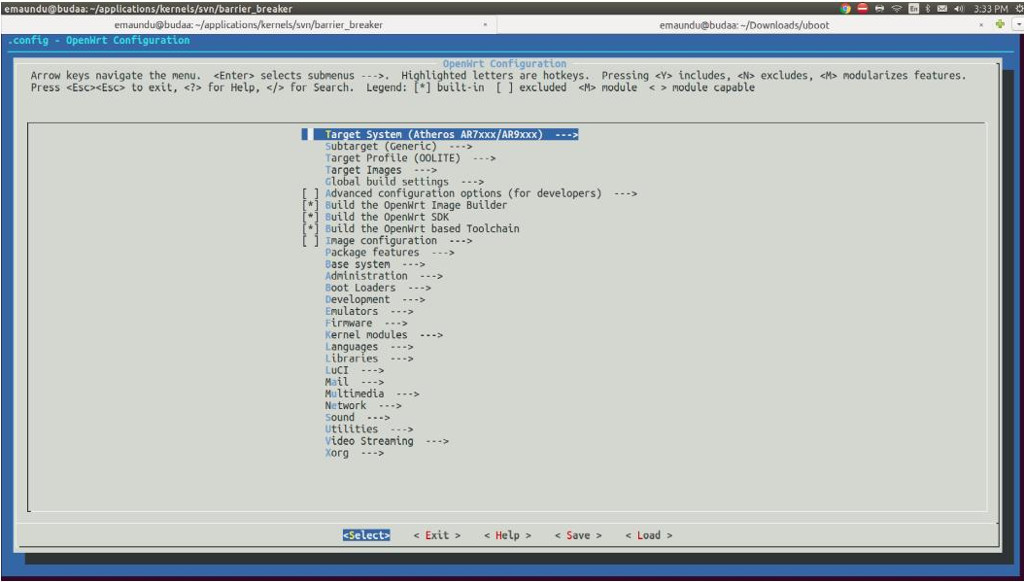Toggle Advanced configuration options checkbox
Screen dimensions: 1024x582
310,193
